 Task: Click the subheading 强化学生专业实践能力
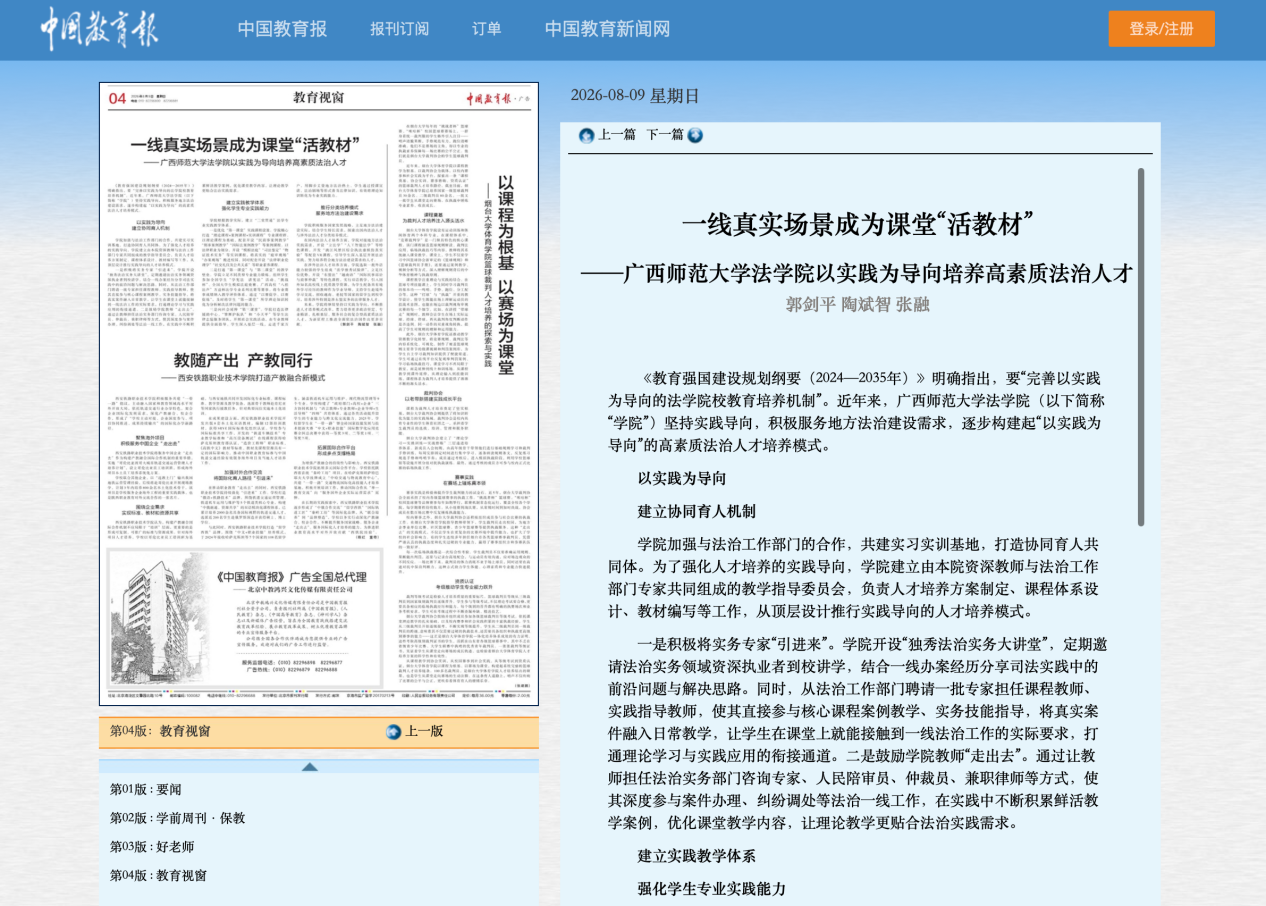pyautogui.click(x=712, y=889)
